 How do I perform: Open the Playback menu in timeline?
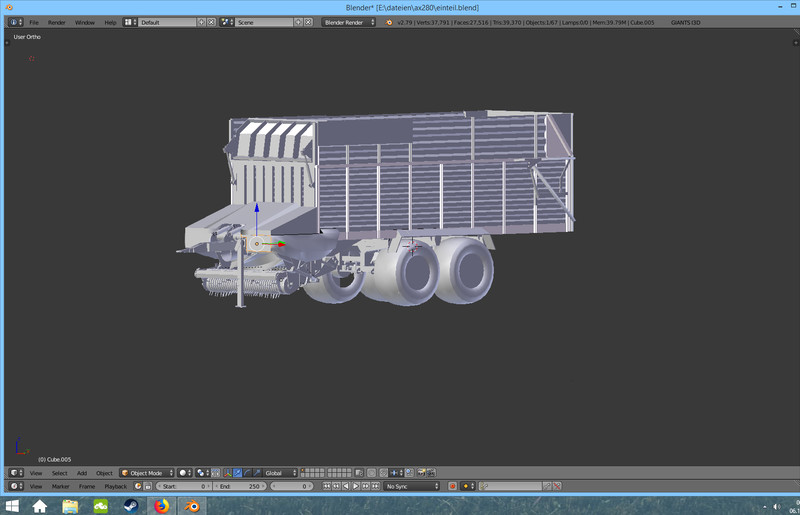coord(116,486)
